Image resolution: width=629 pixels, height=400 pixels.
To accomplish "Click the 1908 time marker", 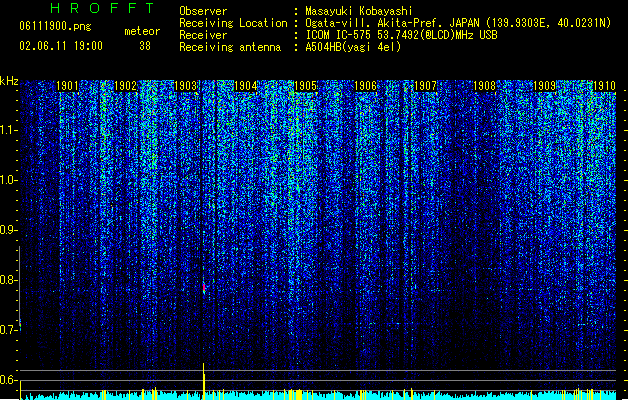I will tap(485, 86).
